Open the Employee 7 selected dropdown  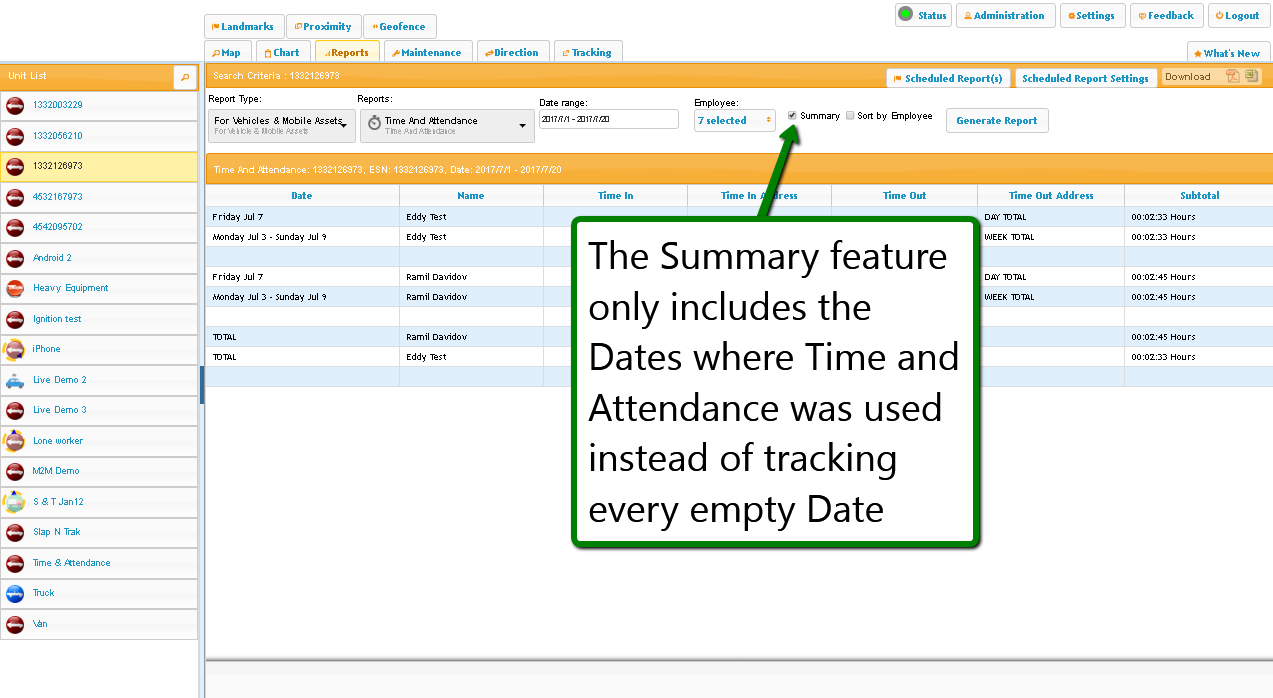coord(735,121)
